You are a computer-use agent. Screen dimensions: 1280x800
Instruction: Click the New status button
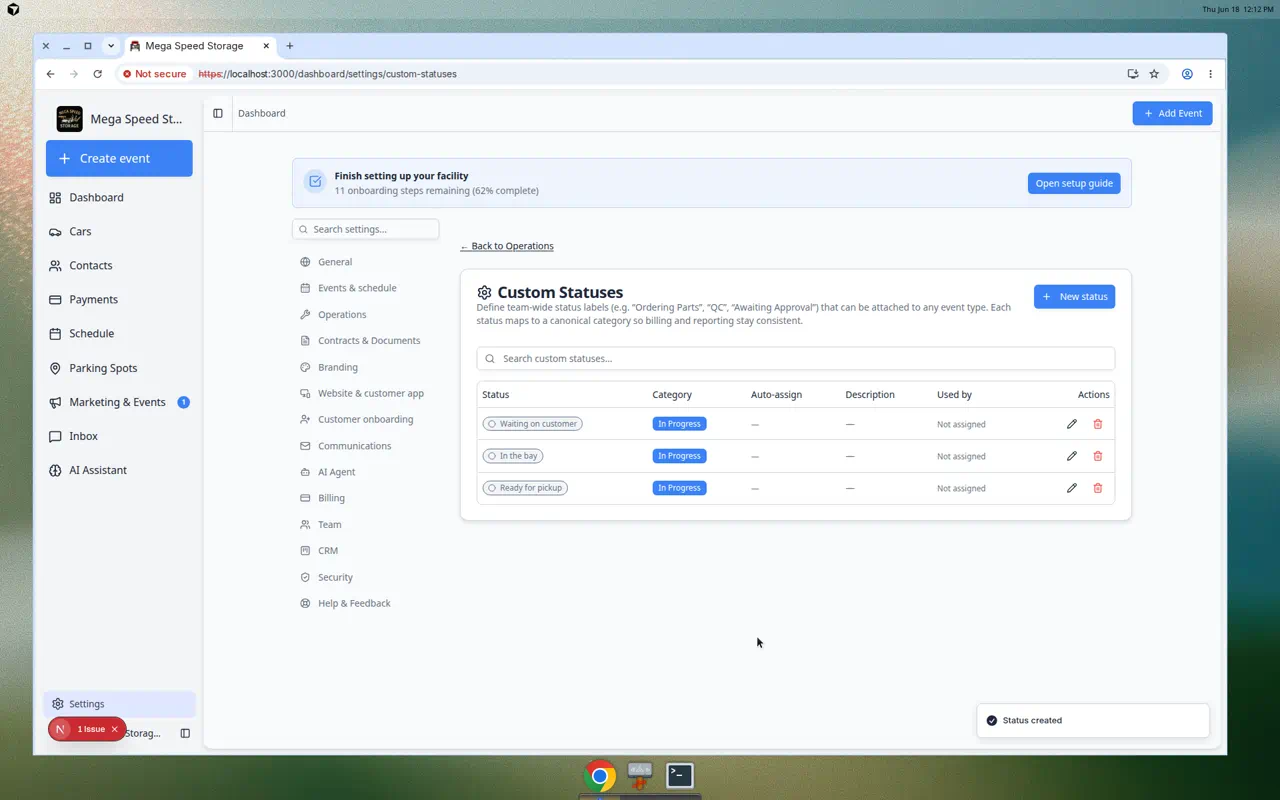pyautogui.click(x=1074, y=296)
